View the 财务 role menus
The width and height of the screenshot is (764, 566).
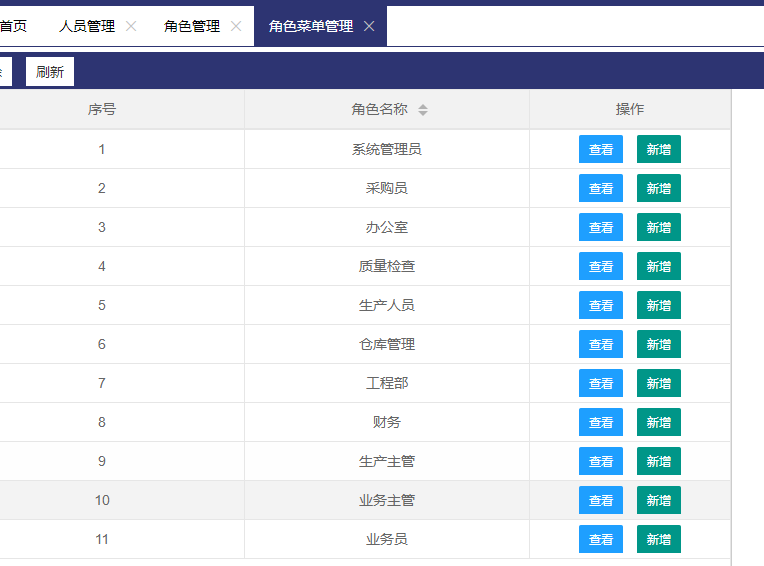601,422
